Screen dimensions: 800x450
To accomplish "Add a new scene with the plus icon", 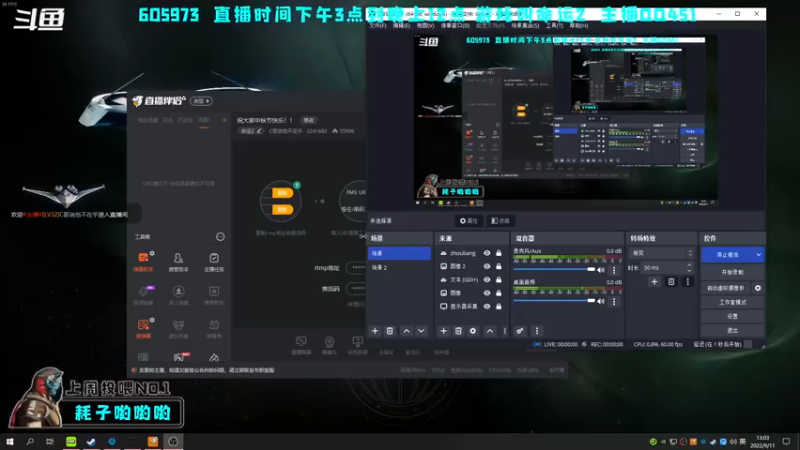I will pyautogui.click(x=375, y=331).
